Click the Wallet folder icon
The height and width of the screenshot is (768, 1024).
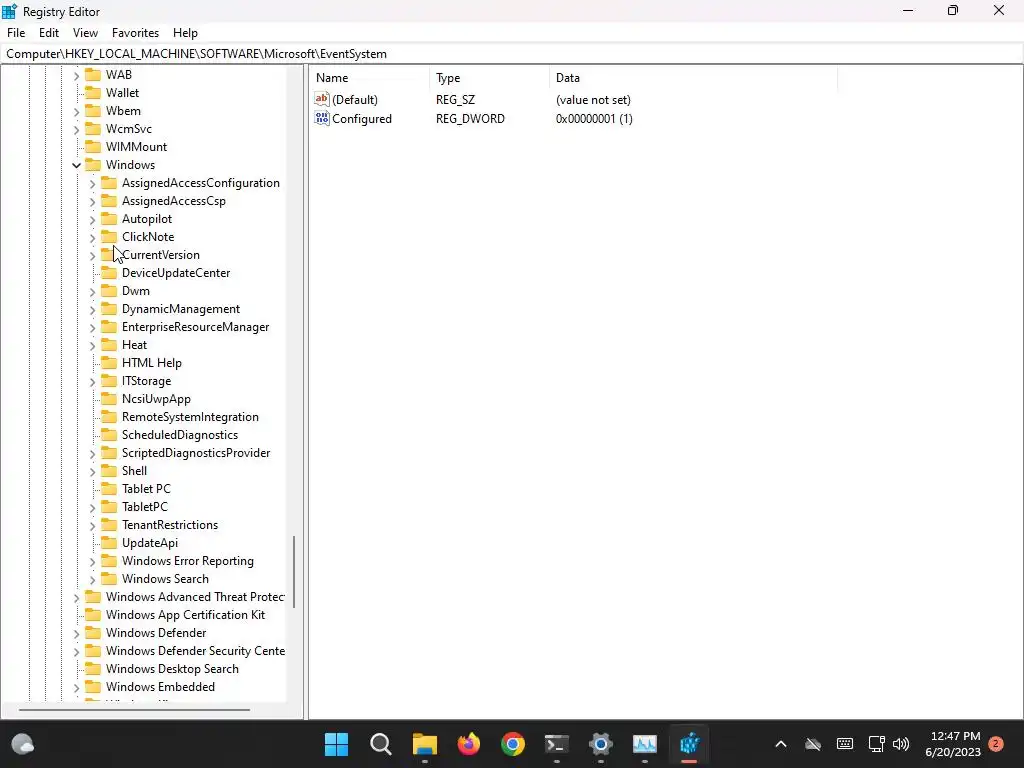click(93, 93)
